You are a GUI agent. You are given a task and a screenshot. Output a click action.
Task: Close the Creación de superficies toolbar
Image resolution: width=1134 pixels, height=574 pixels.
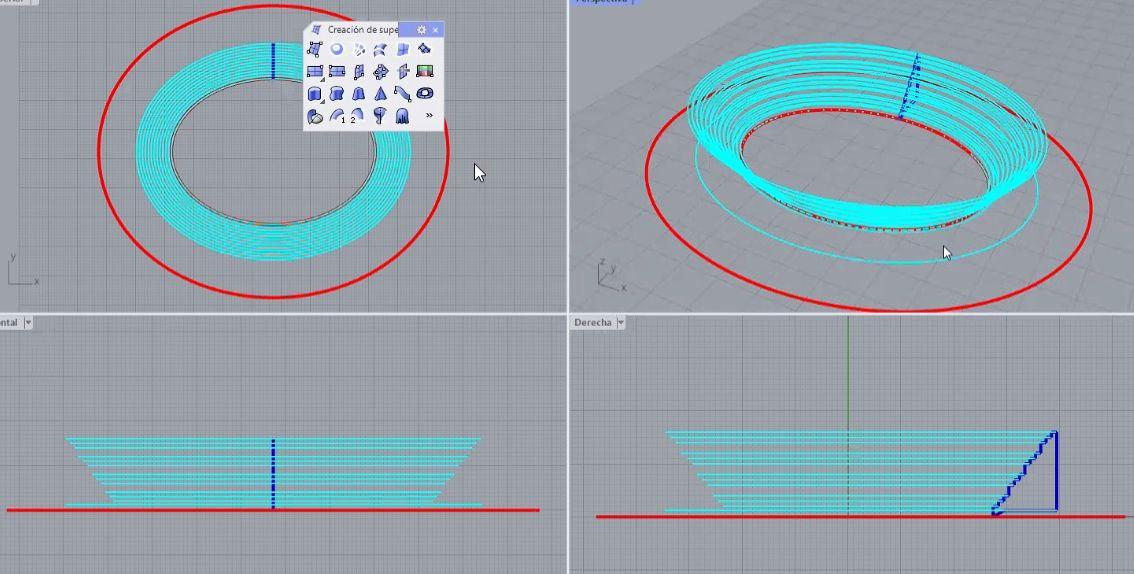point(435,30)
